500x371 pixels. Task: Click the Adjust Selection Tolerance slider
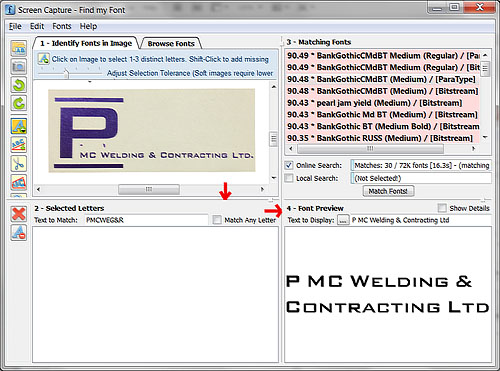(66, 73)
